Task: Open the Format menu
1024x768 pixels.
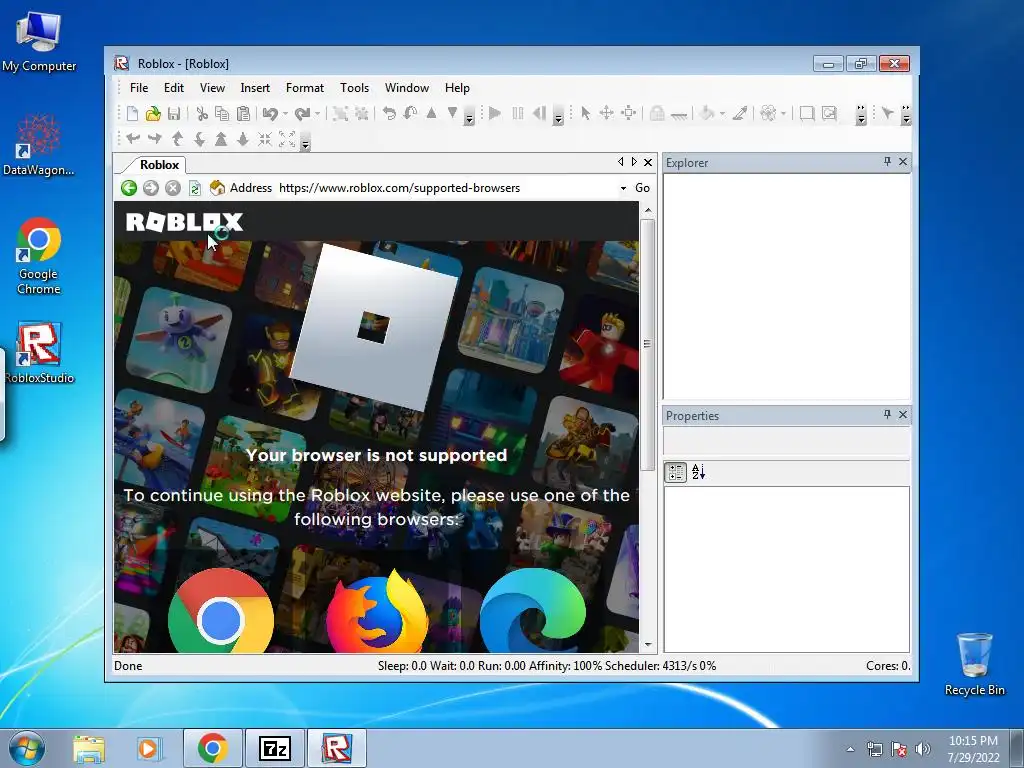Action: point(304,88)
